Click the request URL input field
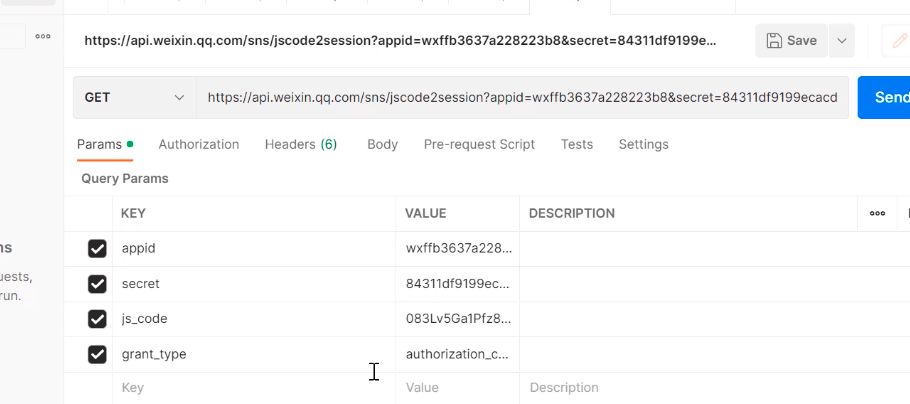 click(x=522, y=97)
